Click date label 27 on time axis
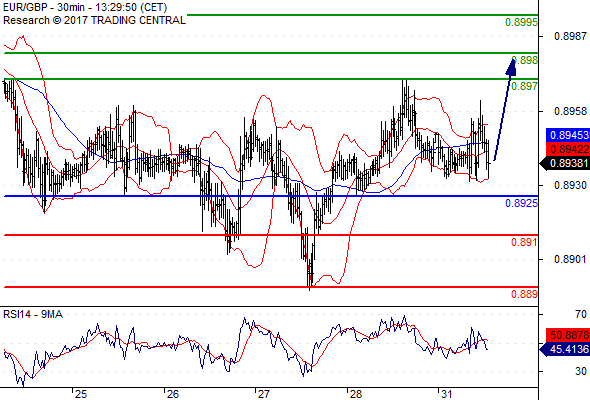The width and height of the screenshot is (590, 400). pyautogui.click(x=263, y=394)
